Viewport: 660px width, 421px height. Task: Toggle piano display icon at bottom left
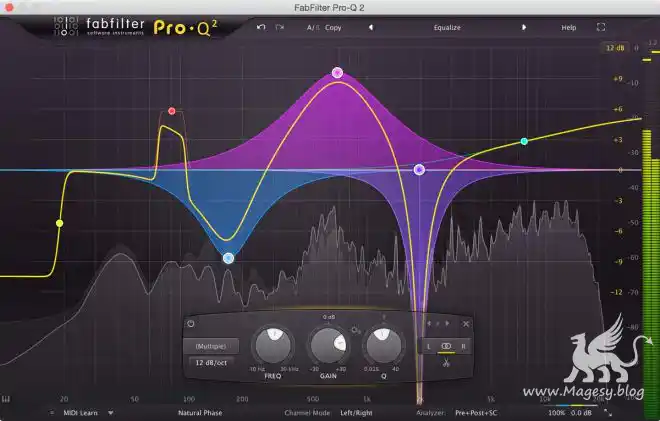(x=6, y=399)
